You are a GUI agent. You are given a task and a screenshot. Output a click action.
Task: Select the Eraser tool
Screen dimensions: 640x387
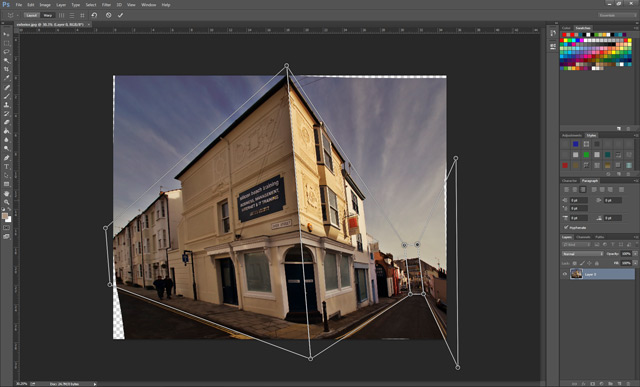click(7, 122)
